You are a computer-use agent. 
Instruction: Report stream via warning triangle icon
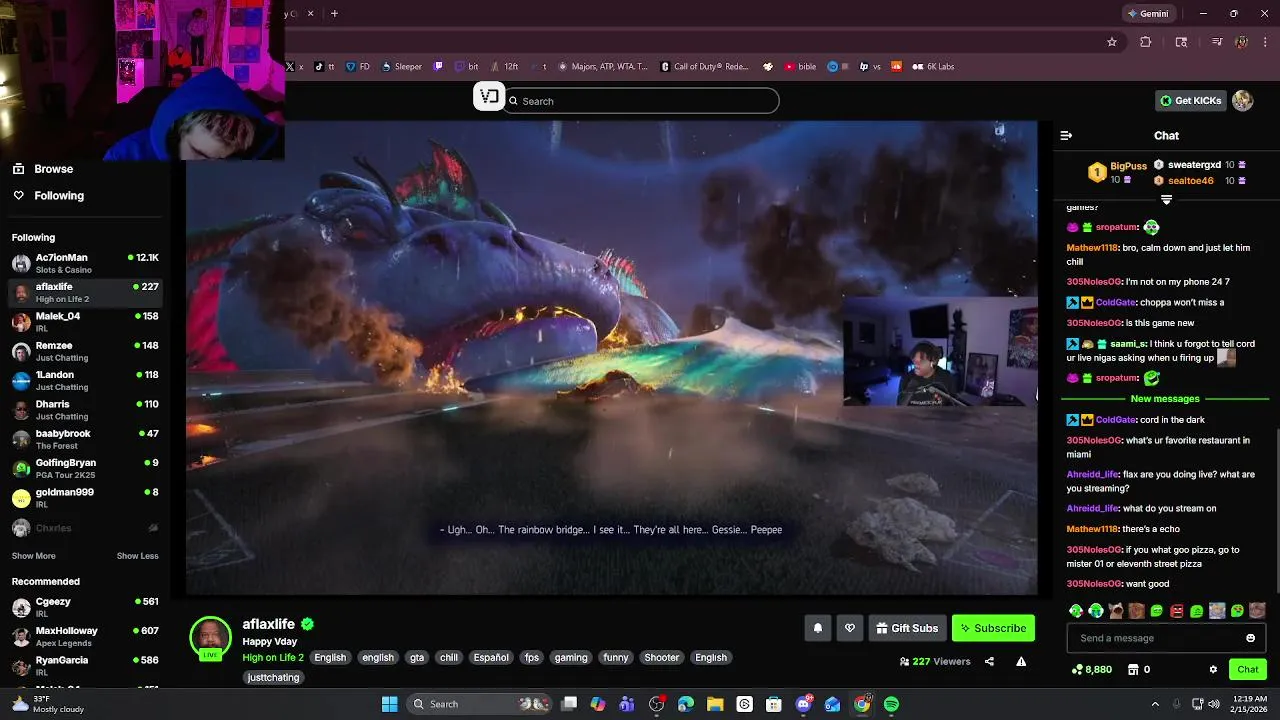(1021, 661)
